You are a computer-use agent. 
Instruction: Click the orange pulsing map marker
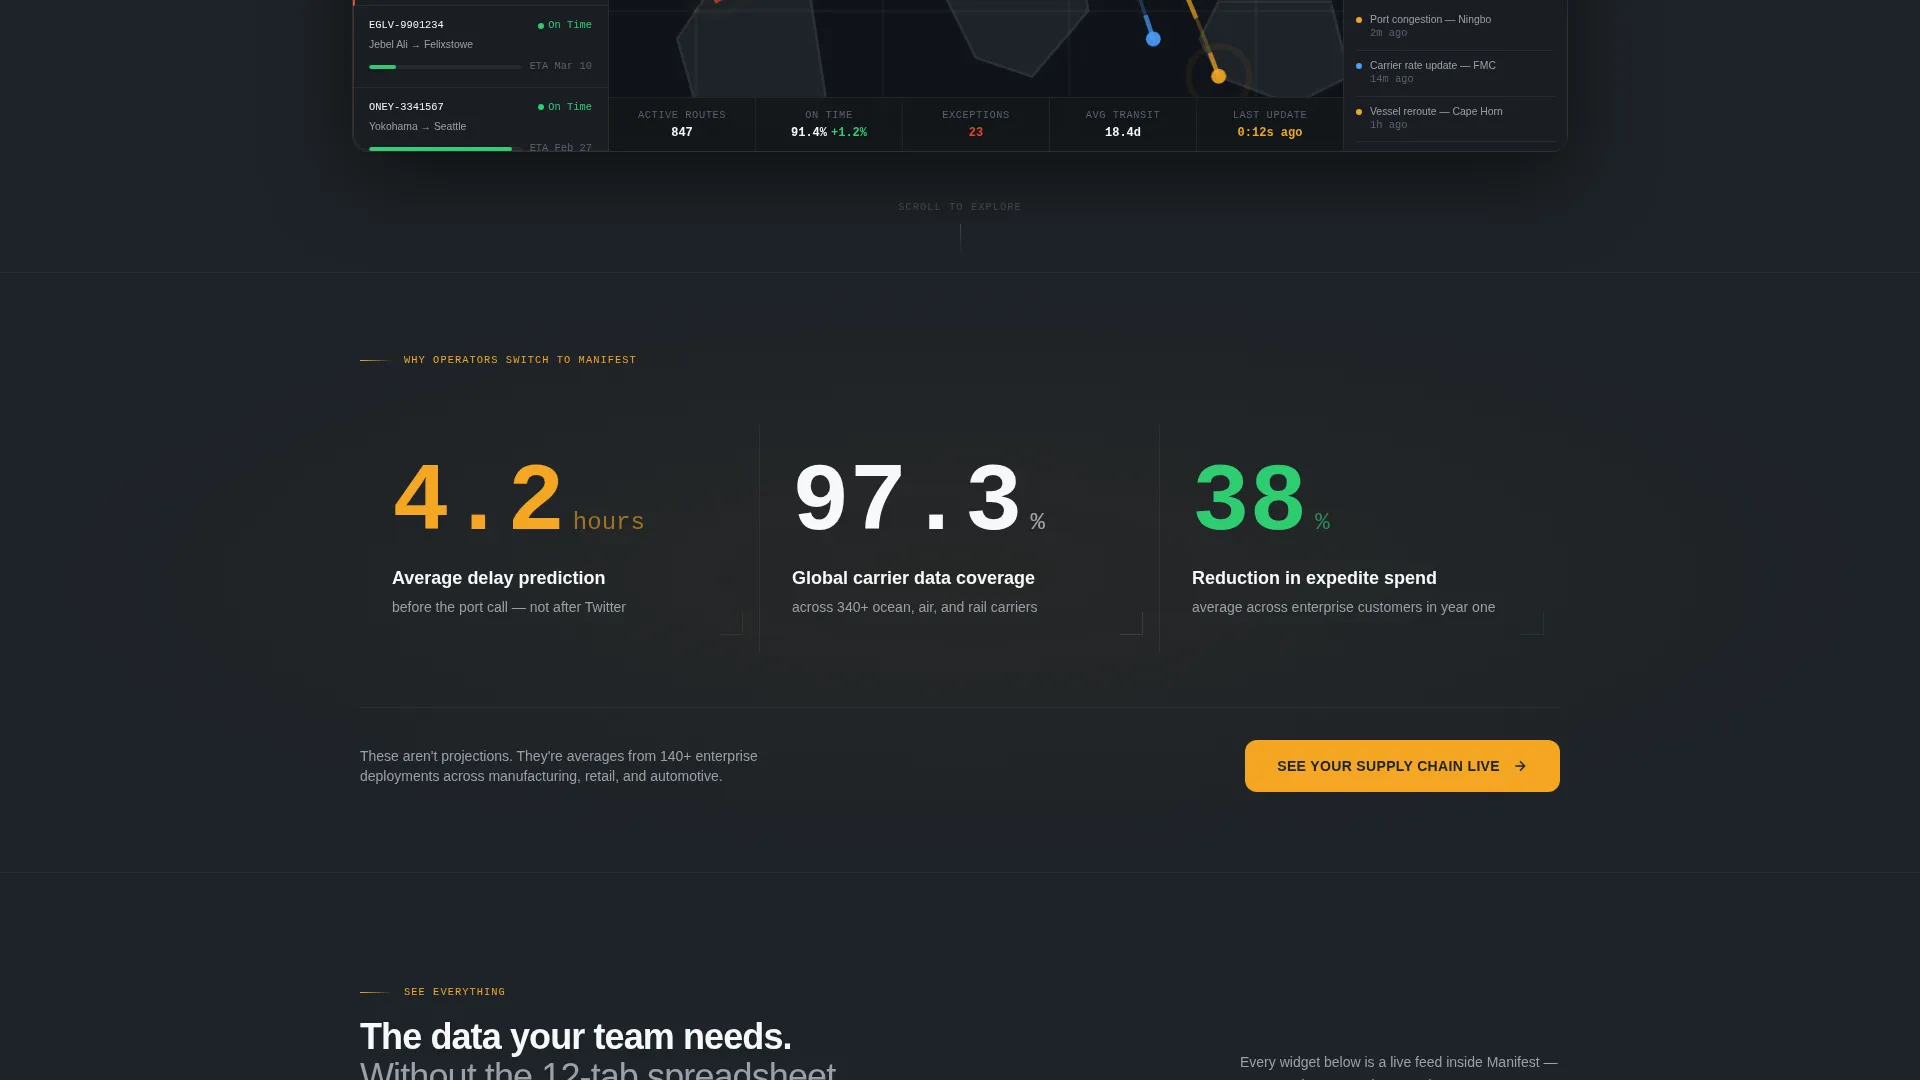pyautogui.click(x=1218, y=76)
